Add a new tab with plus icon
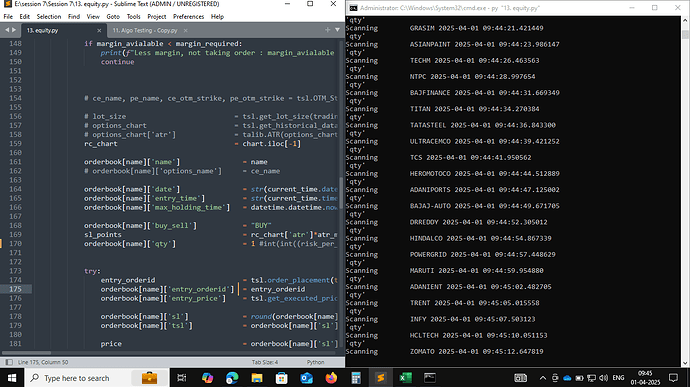Image resolution: width=690 pixels, height=387 pixels. [327, 30]
